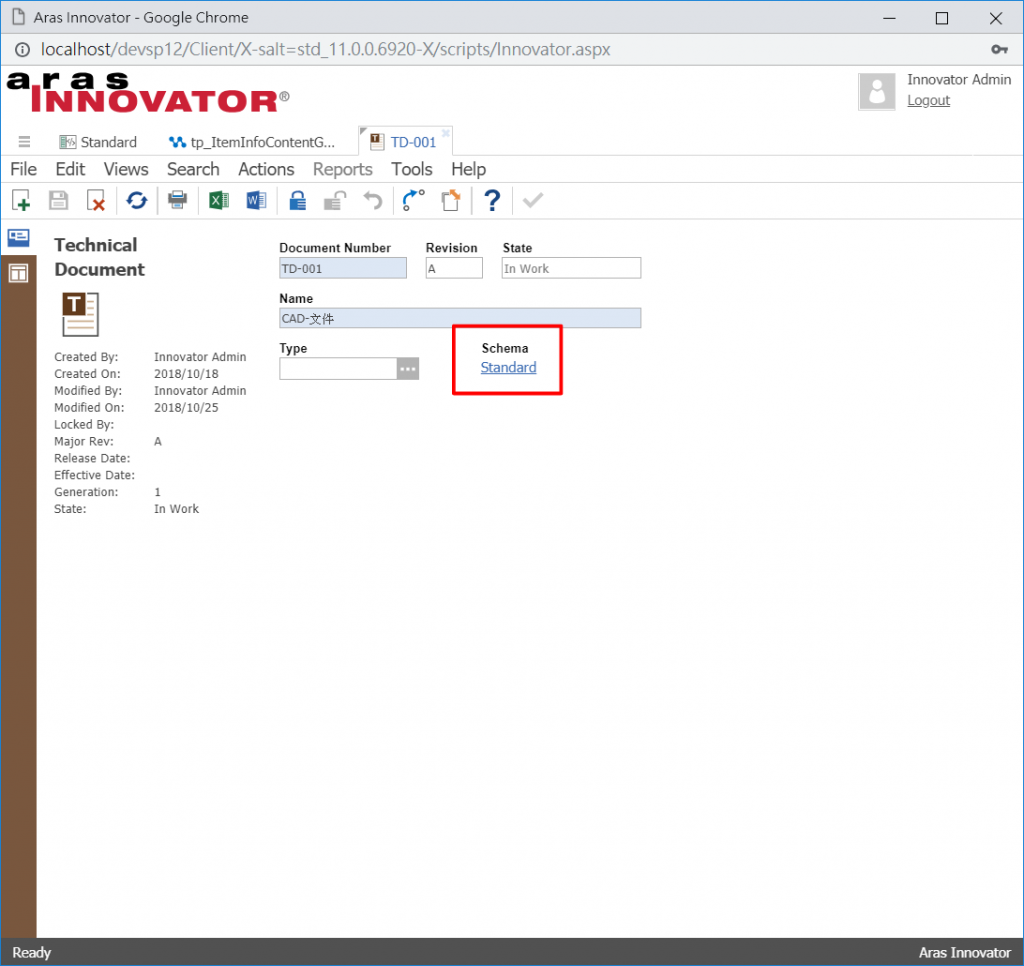The image size is (1024, 966).
Task: Click the grey Unlock icon
Action: click(335, 201)
